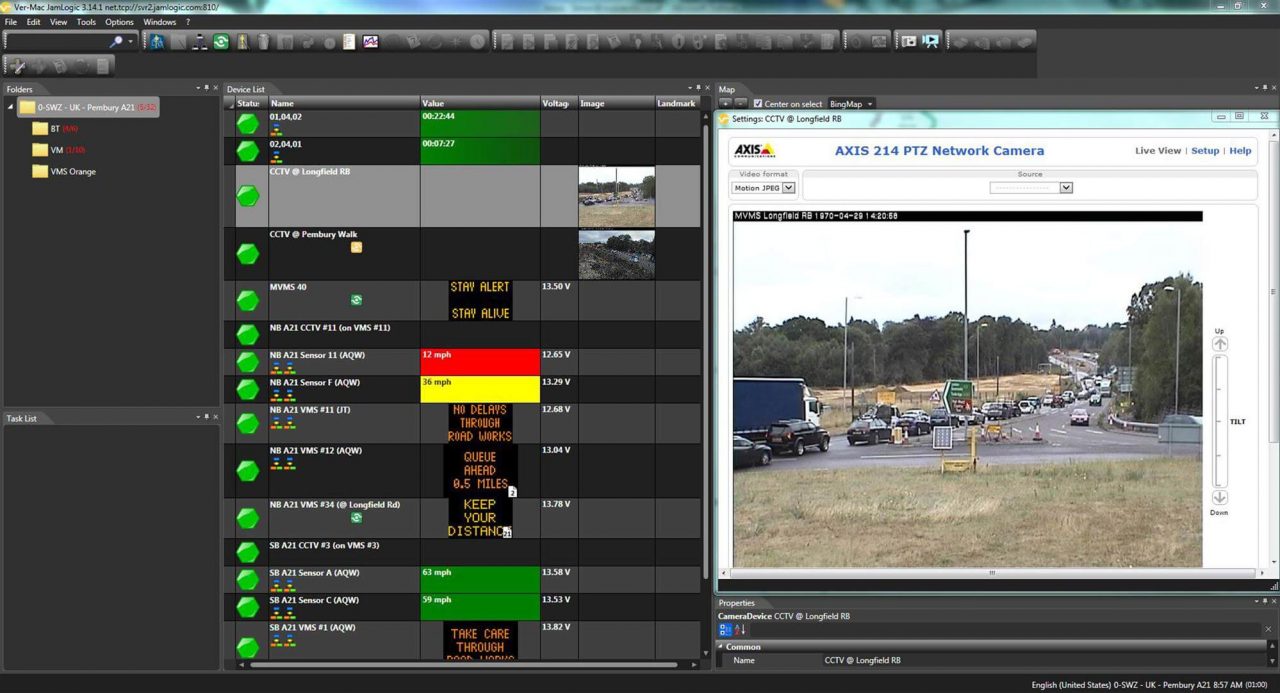The height and width of the screenshot is (693, 1280).
Task: Click the alphabetical sort icon in Properties
Action: pyautogui.click(x=741, y=630)
